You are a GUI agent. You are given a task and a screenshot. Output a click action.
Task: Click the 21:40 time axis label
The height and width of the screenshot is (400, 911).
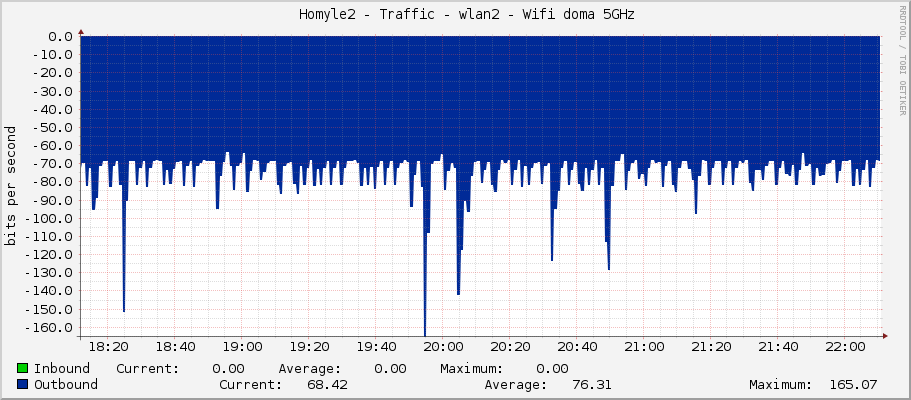point(777,347)
